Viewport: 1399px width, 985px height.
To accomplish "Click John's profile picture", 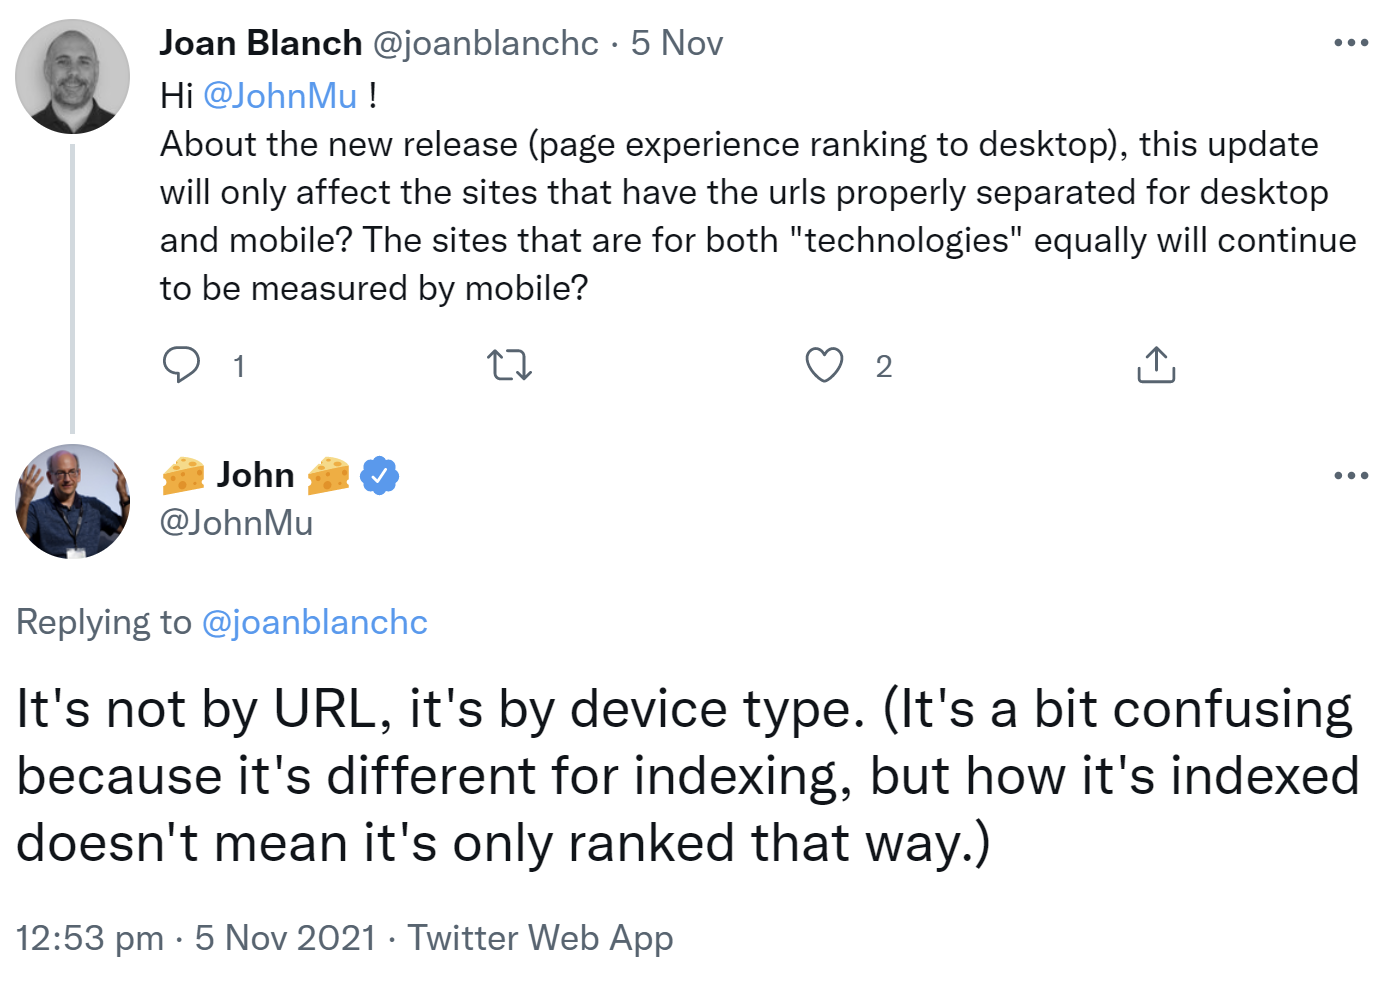I will pos(72,501).
